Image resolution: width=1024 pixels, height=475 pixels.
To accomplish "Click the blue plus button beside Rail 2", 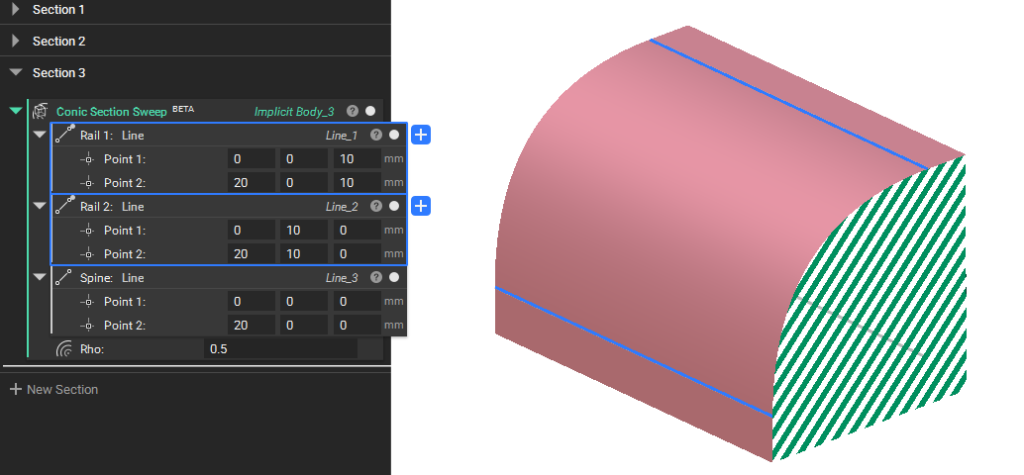I will (x=421, y=206).
